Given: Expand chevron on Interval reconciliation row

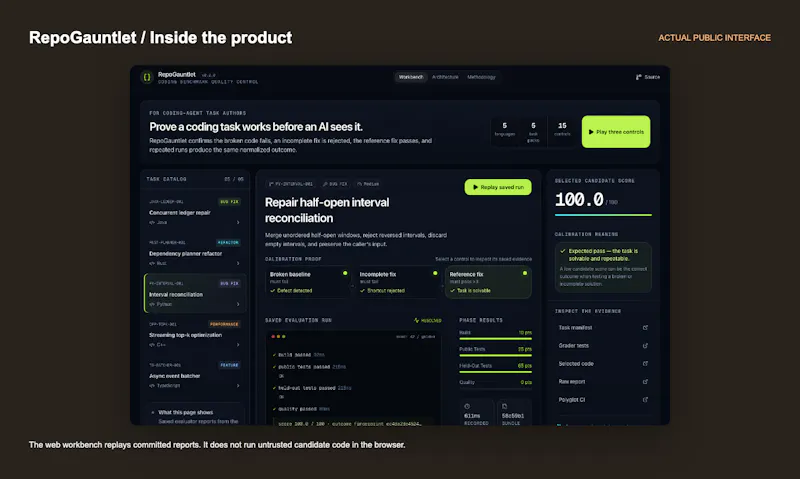Looking at the screenshot, I should click(x=238, y=304).
